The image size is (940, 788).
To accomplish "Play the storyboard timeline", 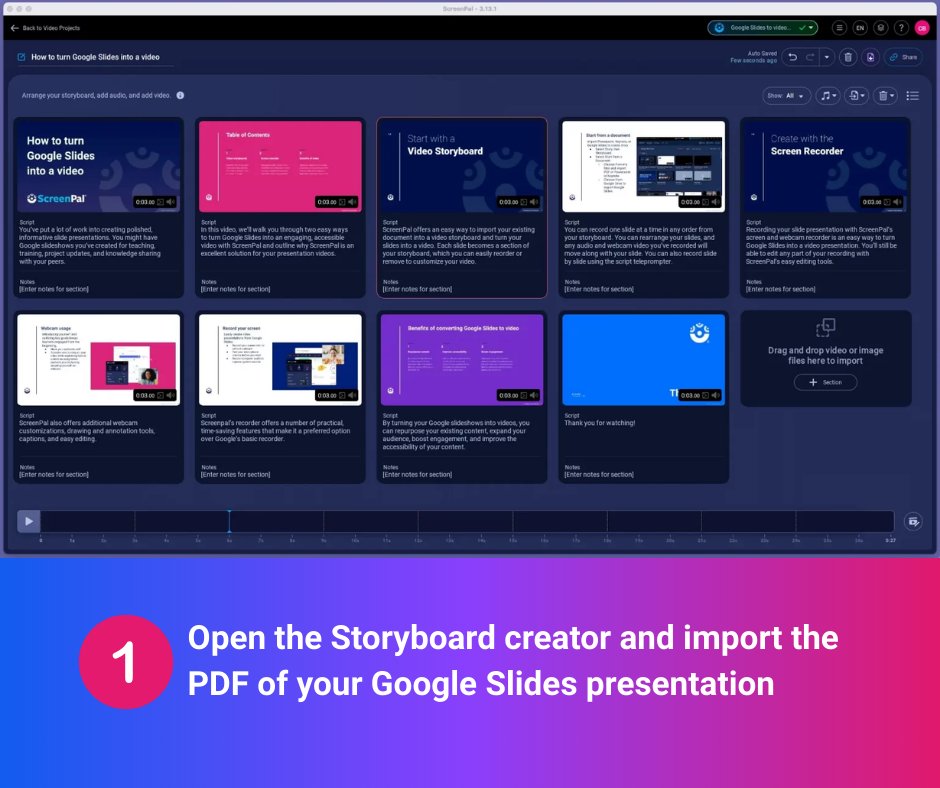I will [x=29, y=521].
